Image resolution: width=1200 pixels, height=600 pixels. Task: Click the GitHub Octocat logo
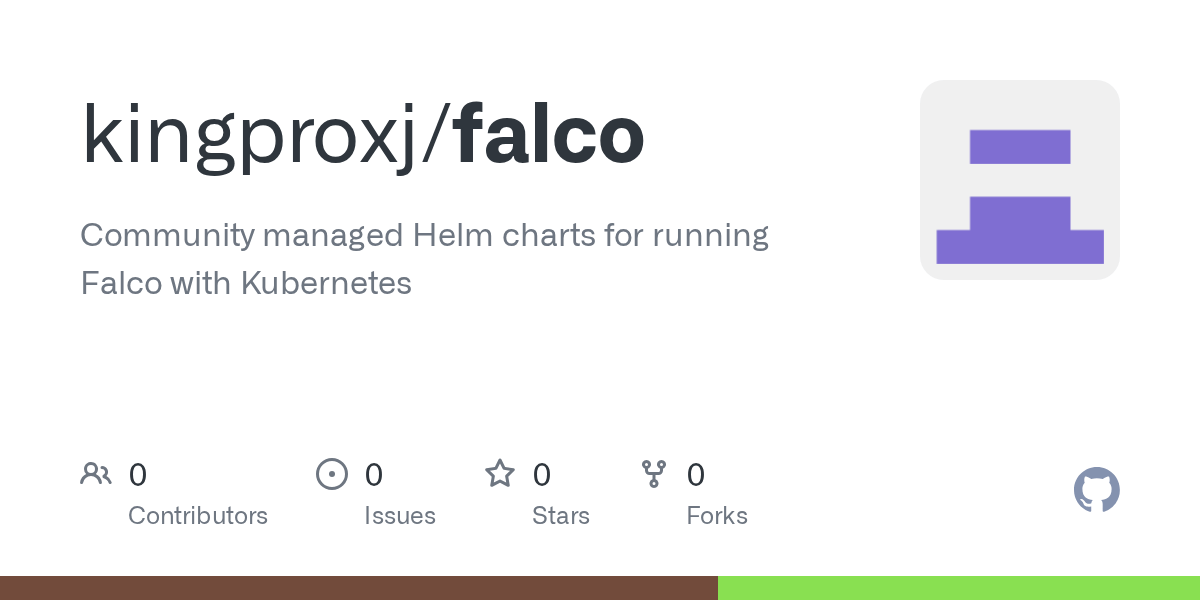(1096, 490)
